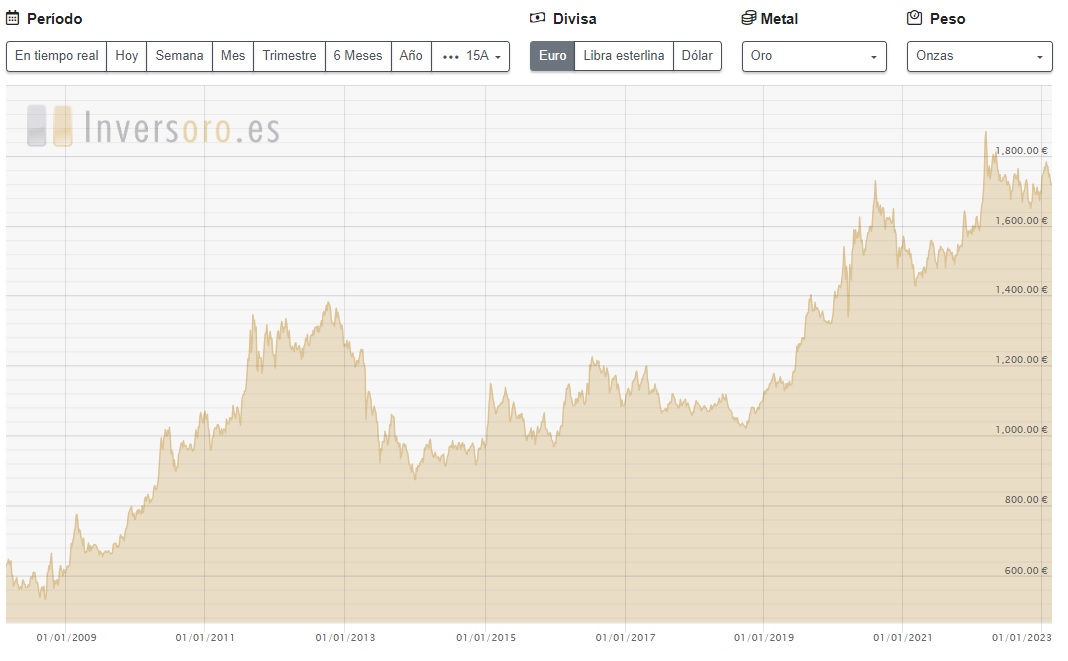This screenshot has width=1068, height=661.
Task: Select the Mes period button
Action: [x=233, y=56]
